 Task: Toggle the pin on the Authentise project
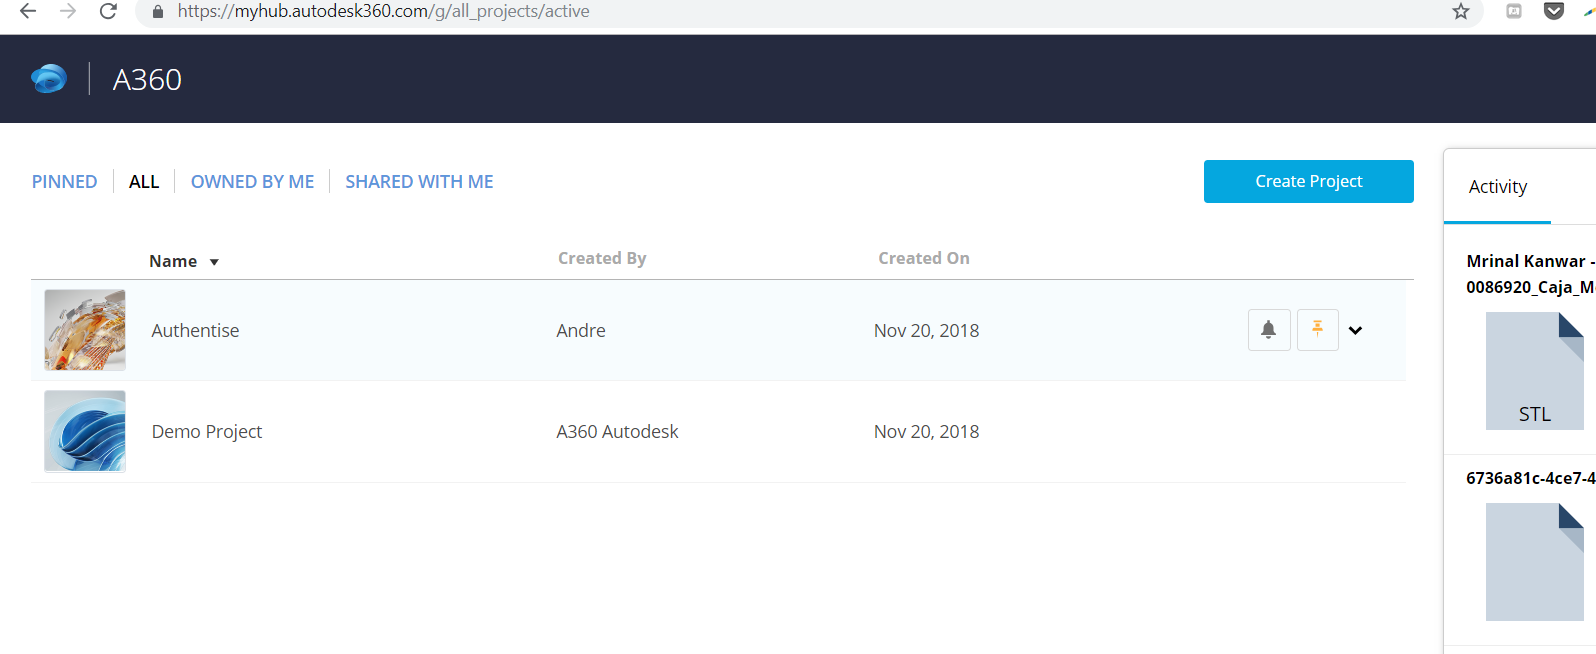pos(1317,330)
